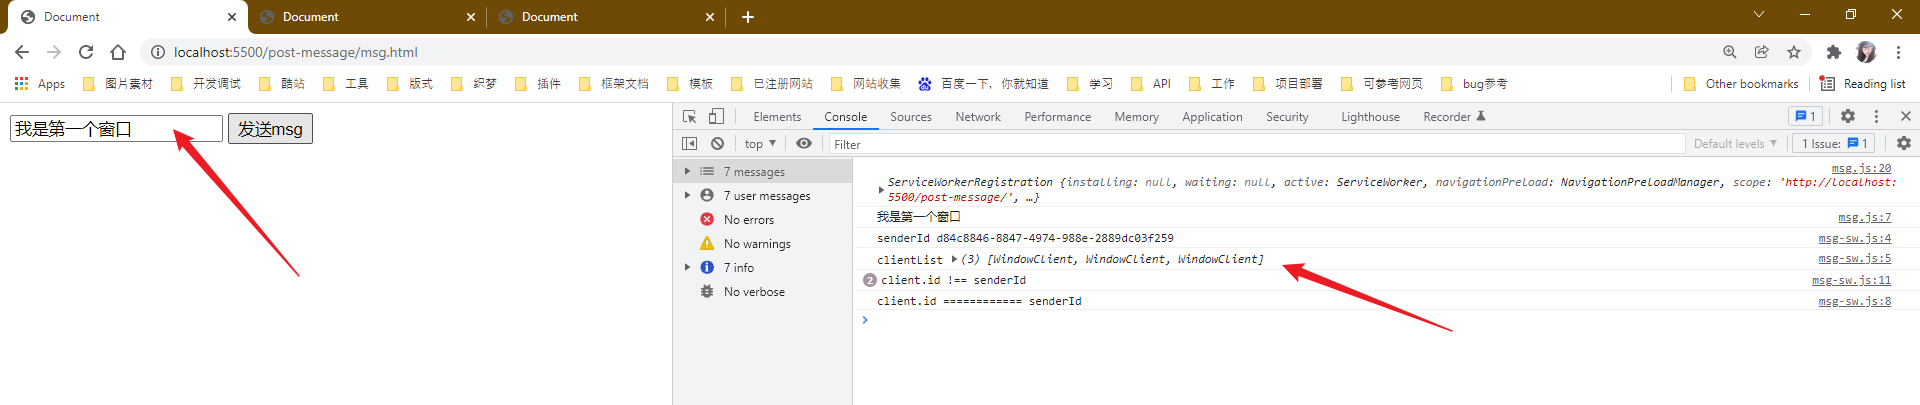Clear the console output
Viewport: 1920px width, 405px height.
(x=717, y=144)
